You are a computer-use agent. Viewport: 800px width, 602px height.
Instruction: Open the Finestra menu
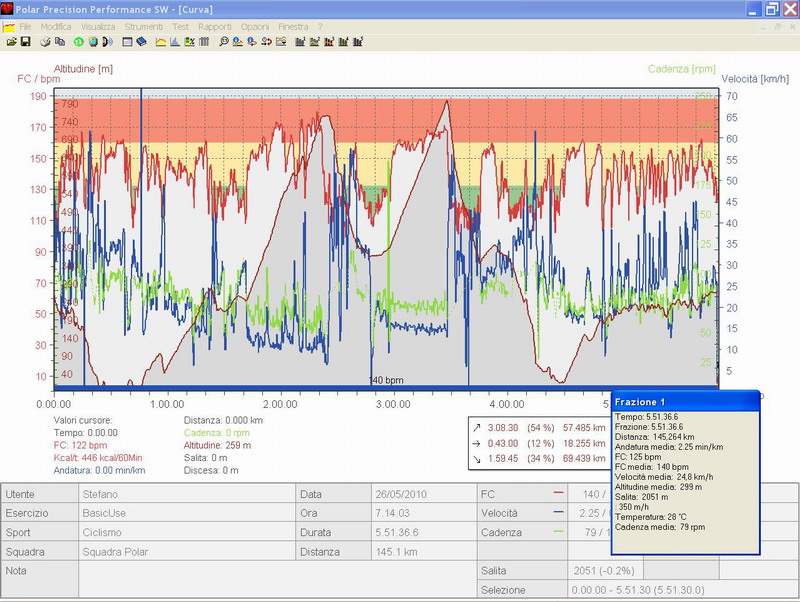(293, 27)
